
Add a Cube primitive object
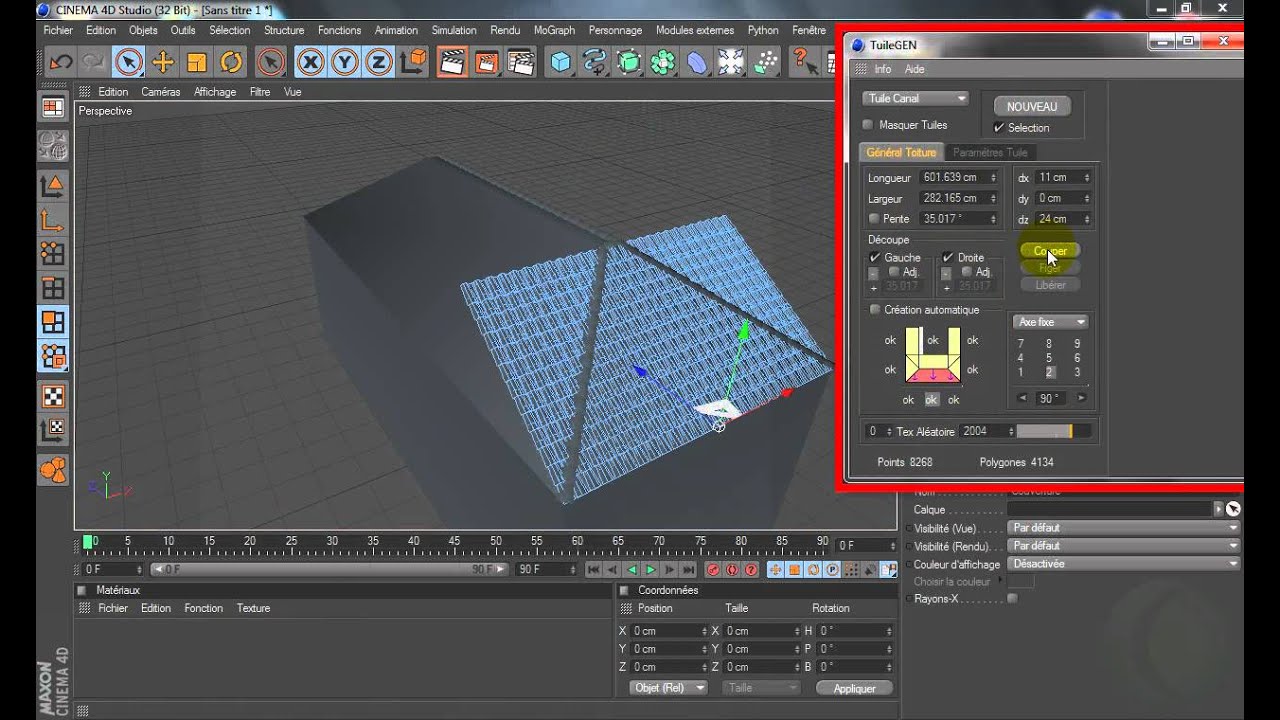pos(561,62)
